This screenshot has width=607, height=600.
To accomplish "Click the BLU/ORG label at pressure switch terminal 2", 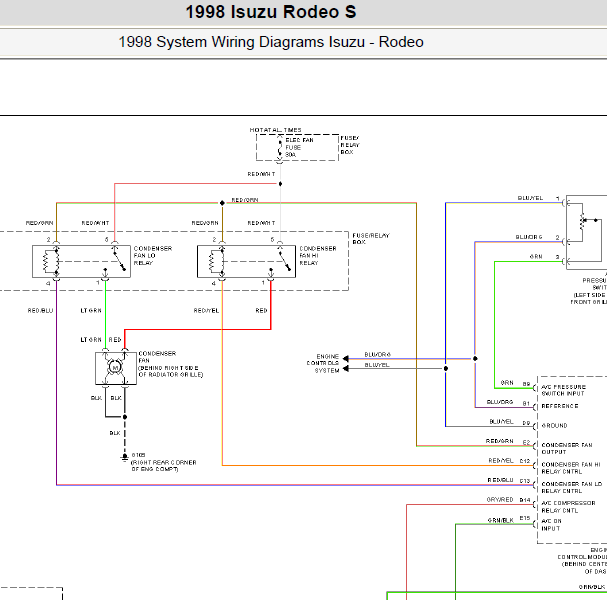I will (529, 237).
